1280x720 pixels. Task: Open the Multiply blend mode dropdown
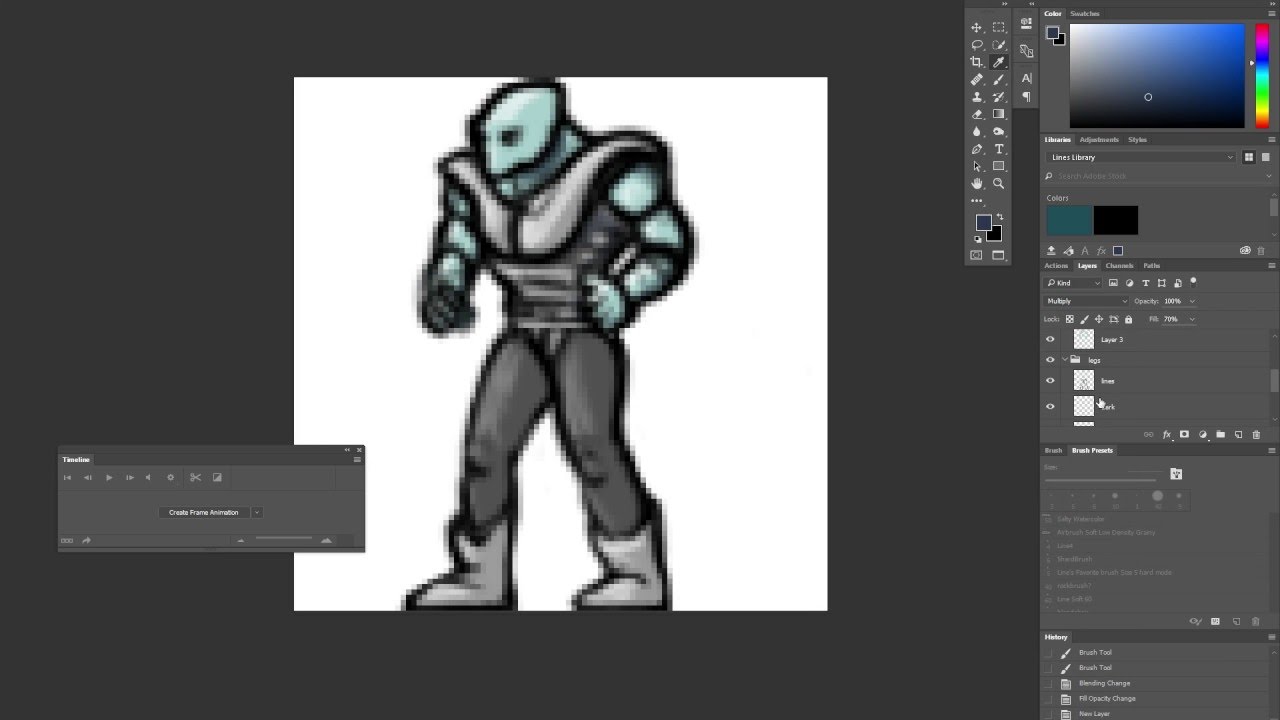(x=1085, y=301)
